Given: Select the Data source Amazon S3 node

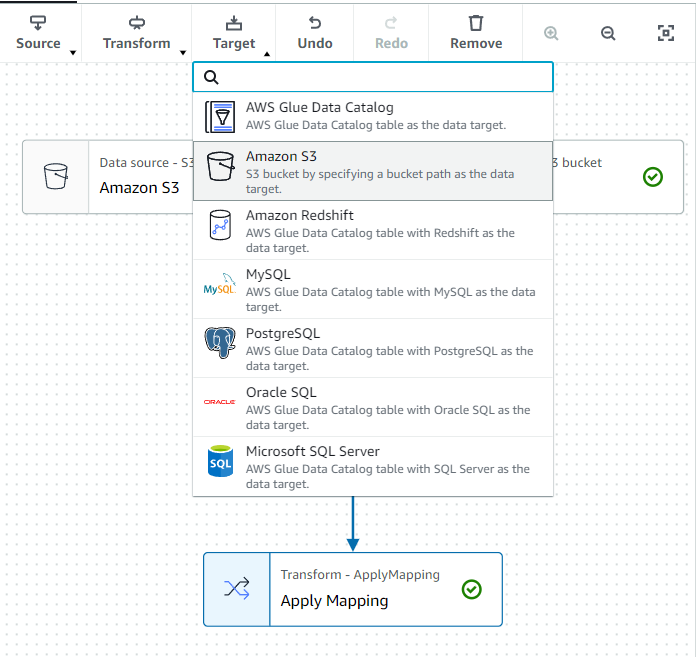Looking at the screenshot, I should [108, 177].
